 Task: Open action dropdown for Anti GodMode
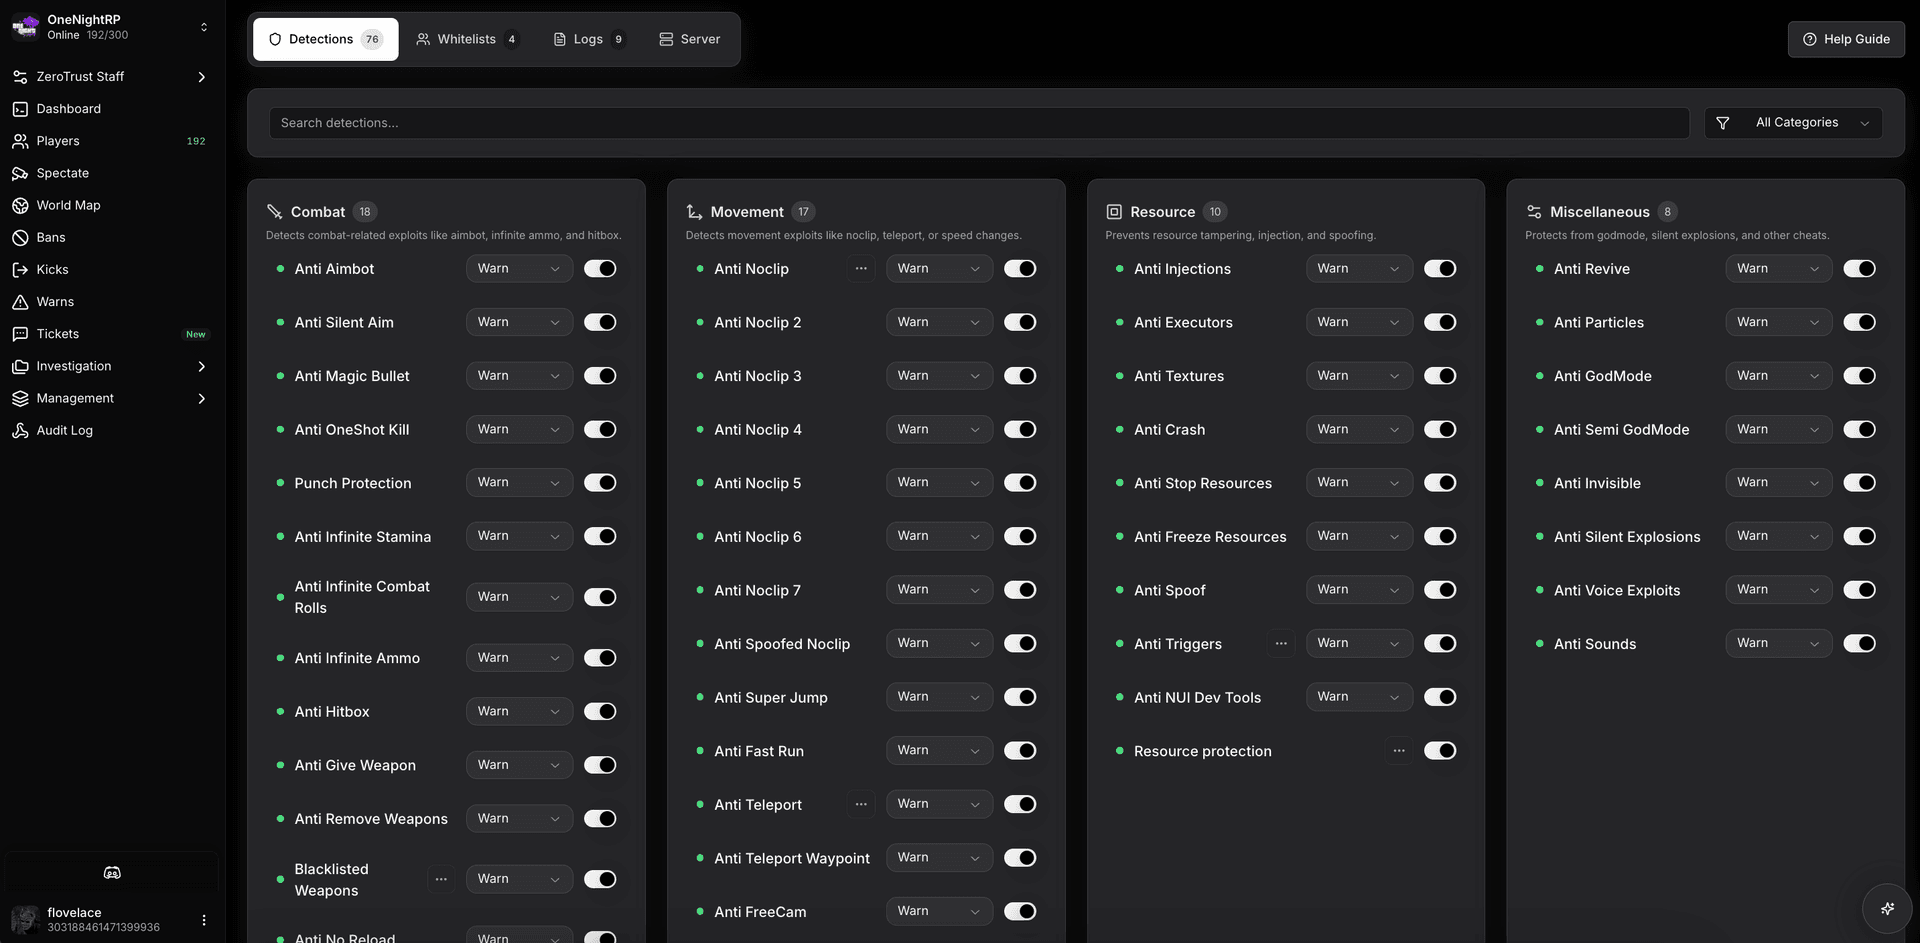pyautogui.click(x=1779, y=376)
